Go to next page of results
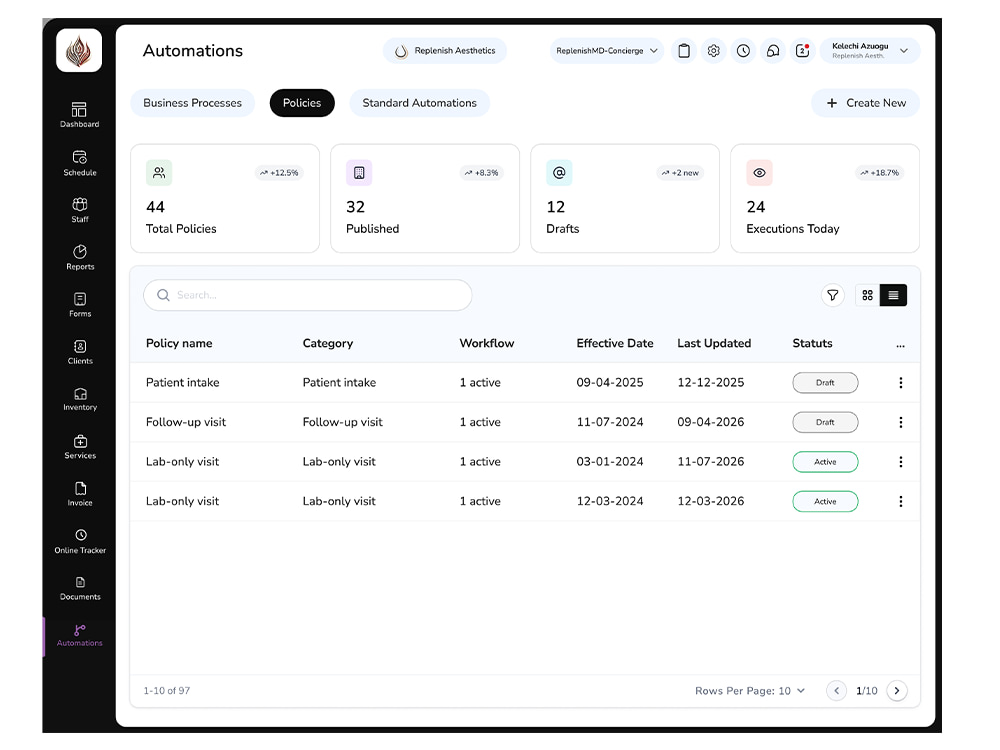The width and height of the screenshot is (1000, 750). (897, 691)
